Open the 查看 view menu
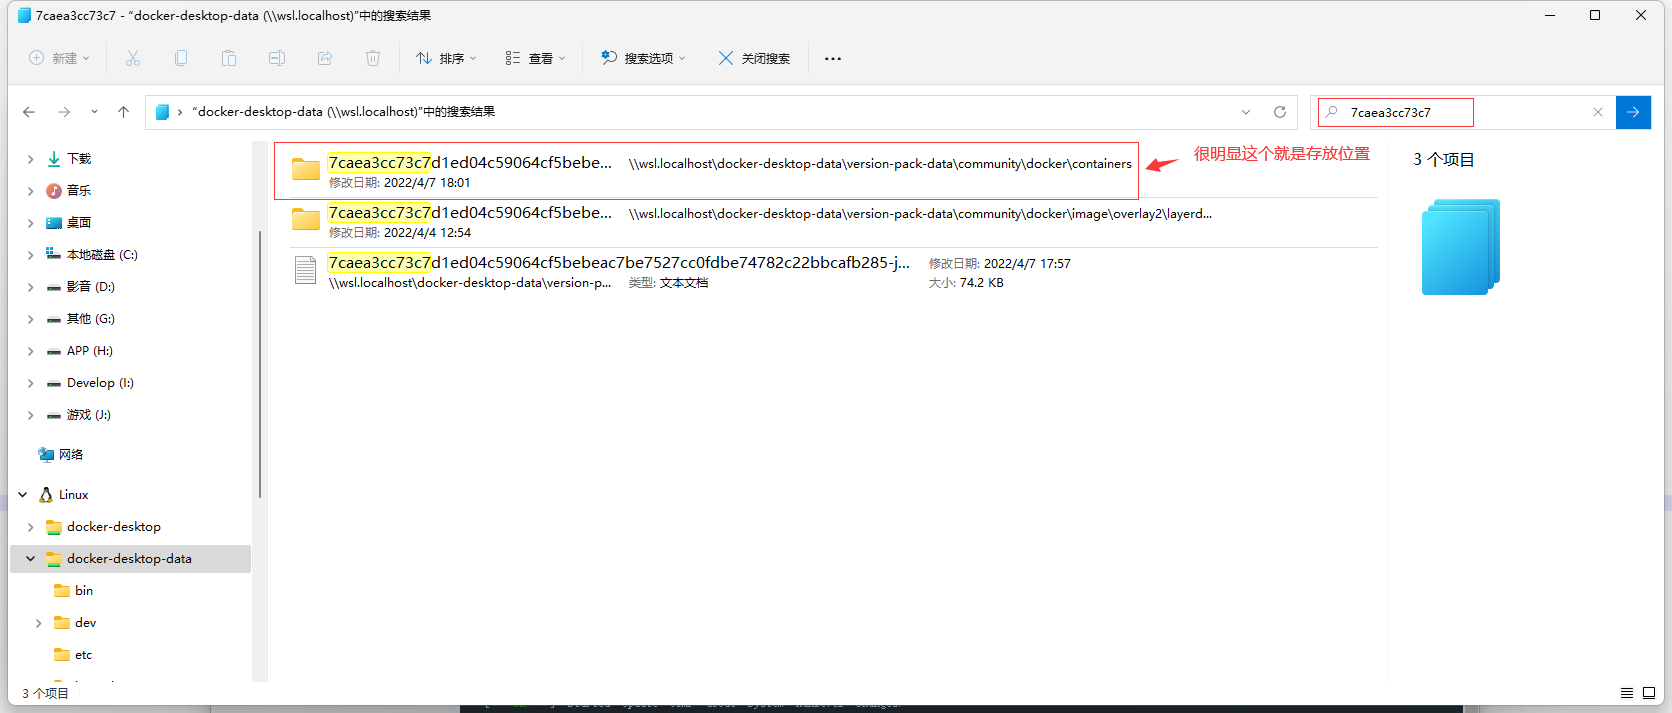The image size is (1672, 713). (535, 58)
